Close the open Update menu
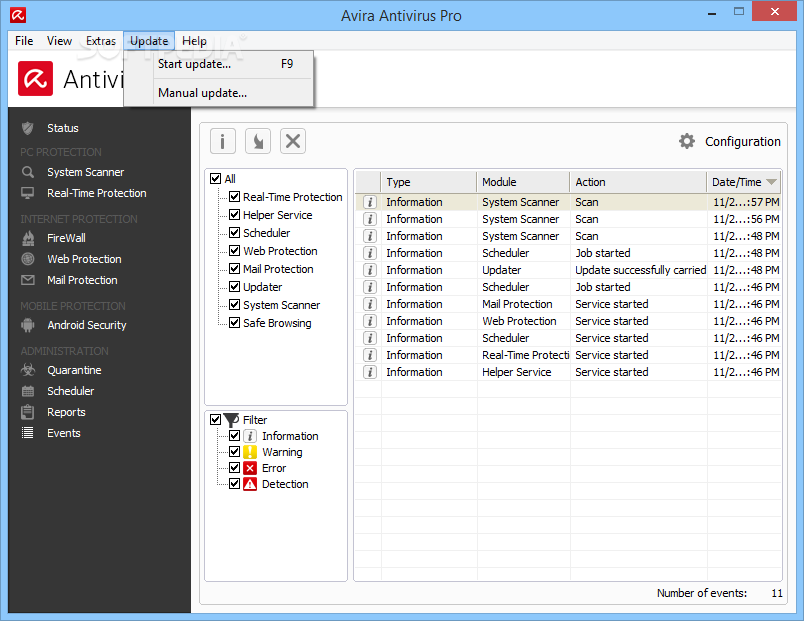Image resolution: width=804 pixels, height=621 pixels. tap(149, 41)
